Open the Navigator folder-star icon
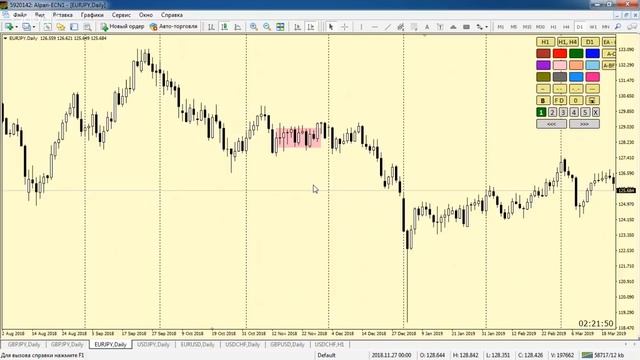 [x=61, y=27]
